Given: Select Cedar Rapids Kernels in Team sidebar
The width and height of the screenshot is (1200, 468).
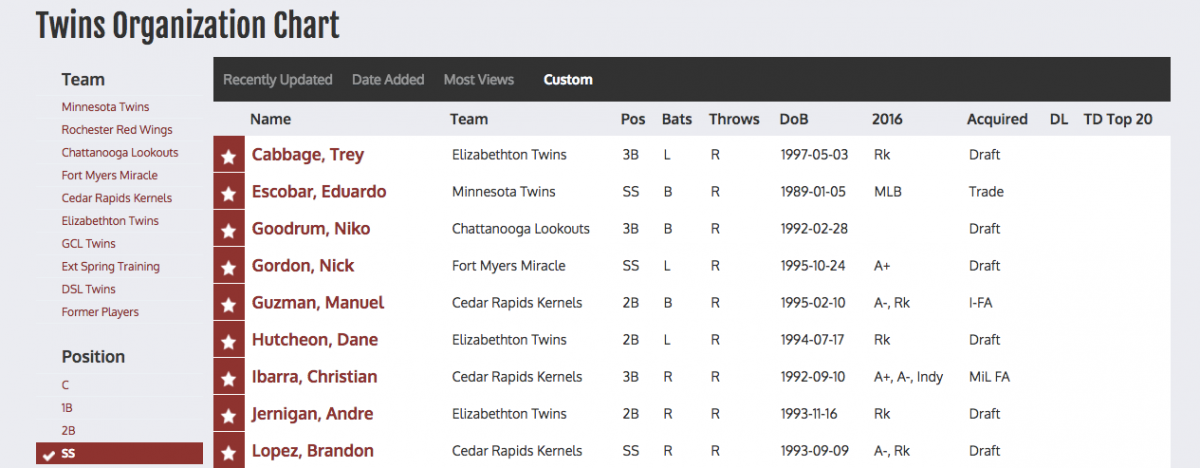Looking at the screenshot, I should 116,198.
